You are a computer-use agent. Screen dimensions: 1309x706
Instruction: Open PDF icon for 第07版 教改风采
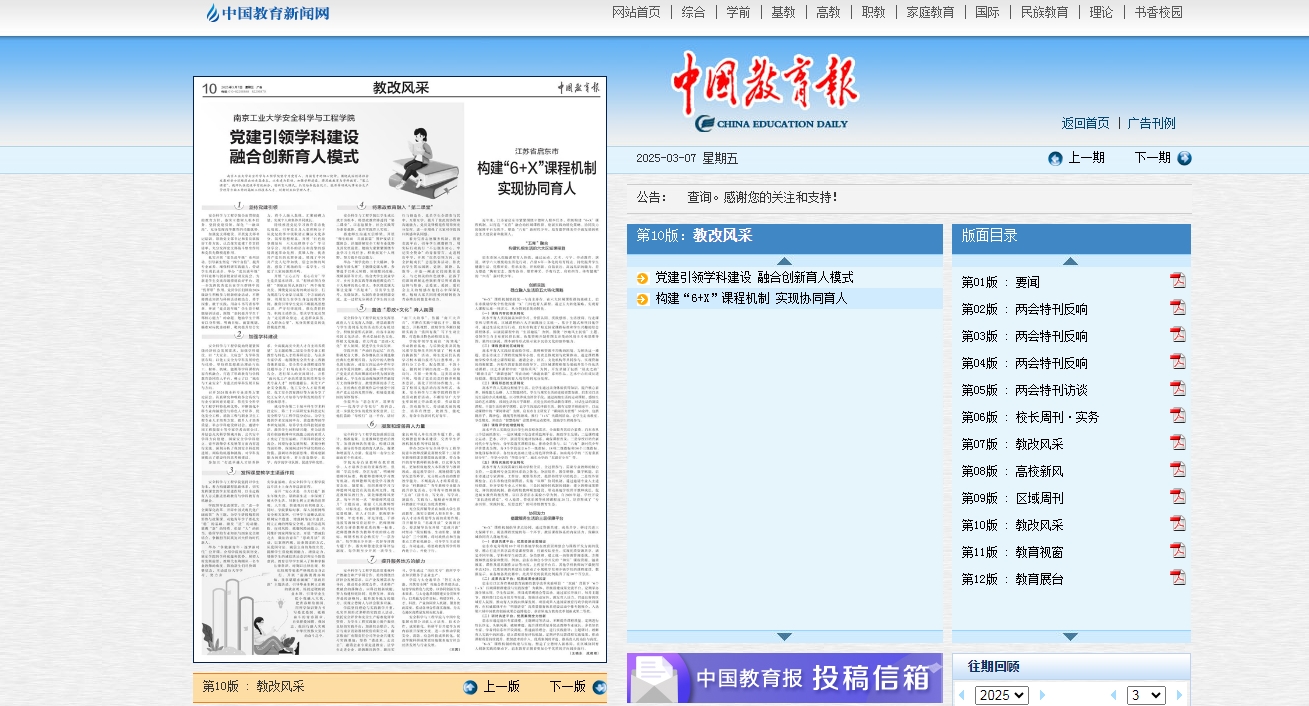tap(1178, 443)
